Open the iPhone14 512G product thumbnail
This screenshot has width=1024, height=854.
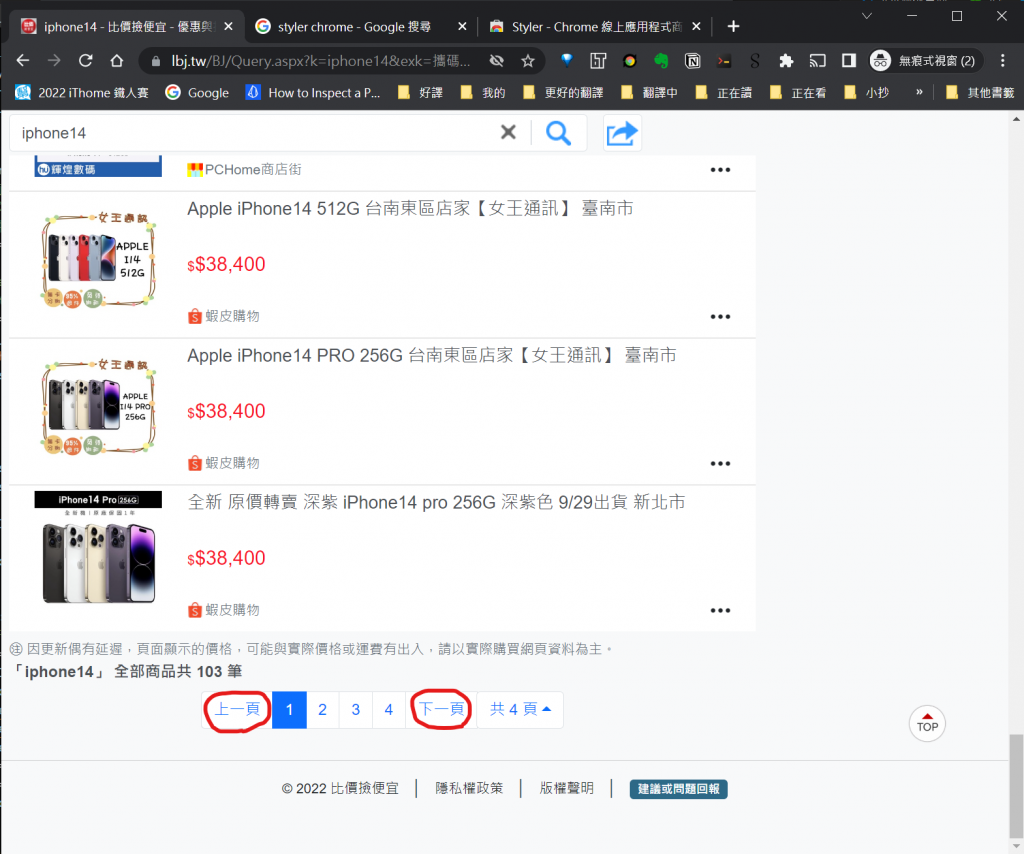99,260
